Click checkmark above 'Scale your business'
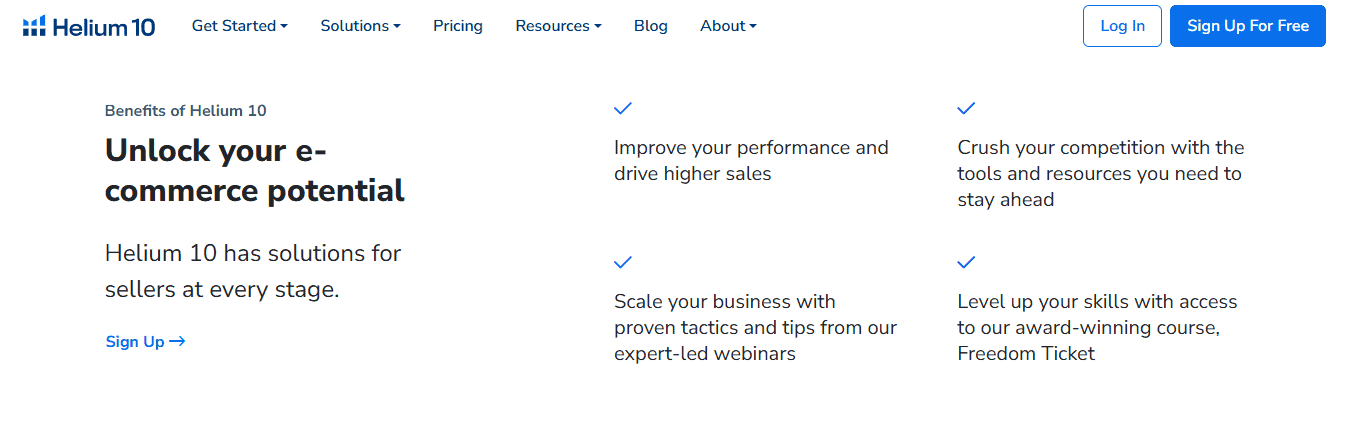1349x443 pixels. pyautogui.click(x=623, y=262)
